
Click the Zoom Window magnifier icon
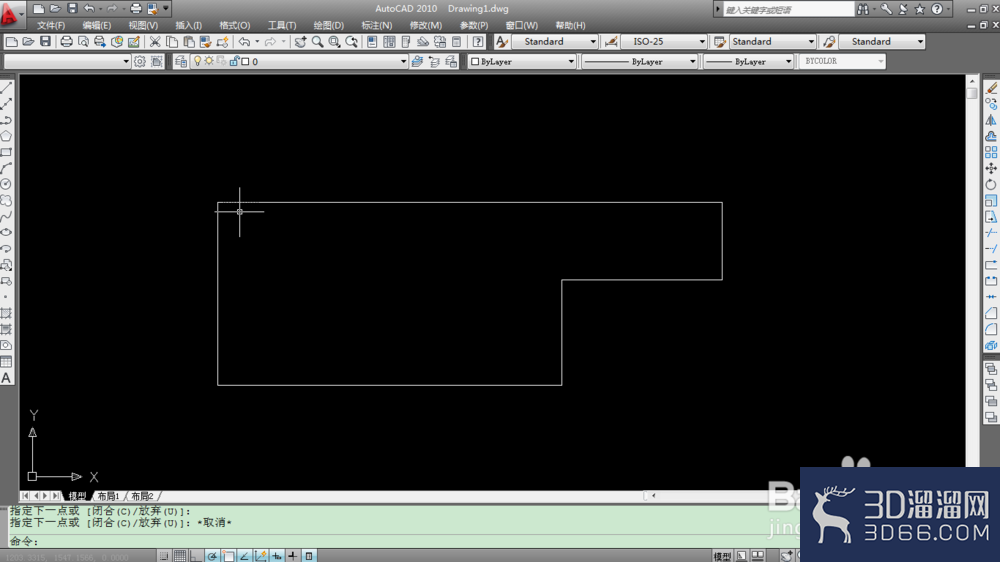(x=334, y=42)
